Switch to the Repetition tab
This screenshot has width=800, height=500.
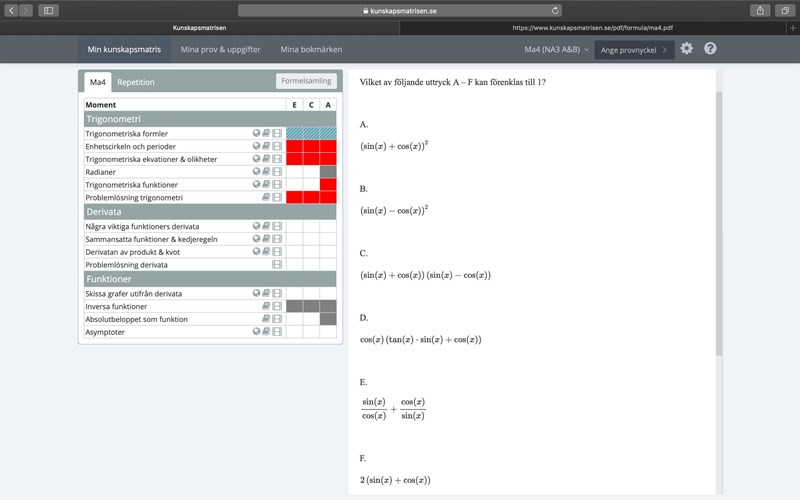click(135, 82)
